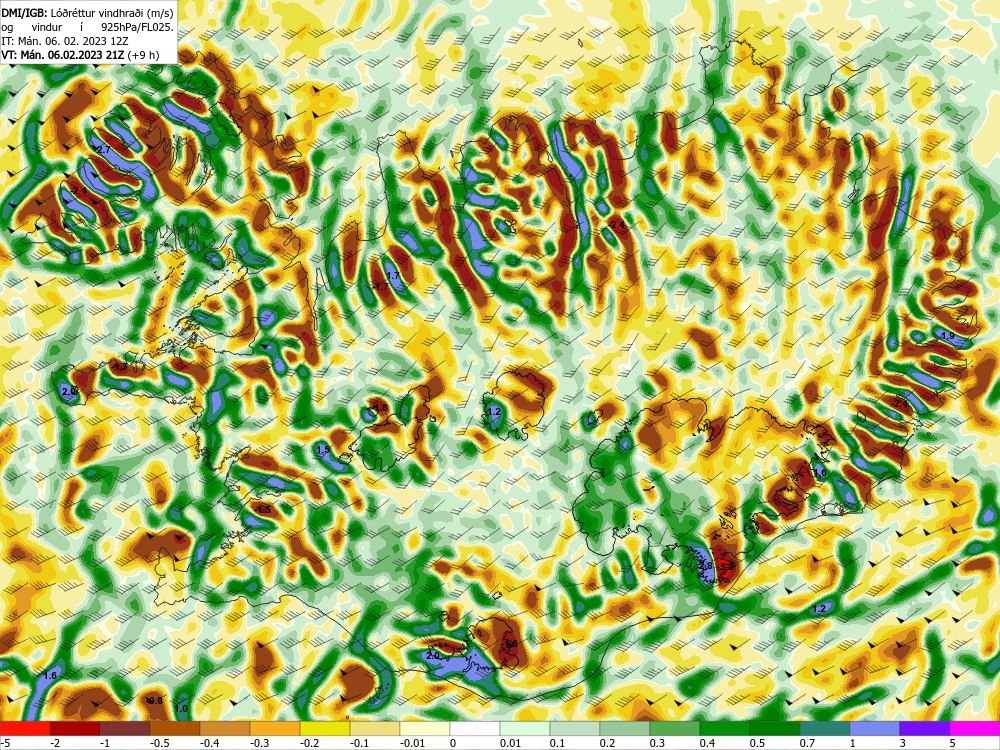Pick the green legend swatch between 0.3 and 0.4
Viewport: 1000px width, 750px height.
coord(675,728)
